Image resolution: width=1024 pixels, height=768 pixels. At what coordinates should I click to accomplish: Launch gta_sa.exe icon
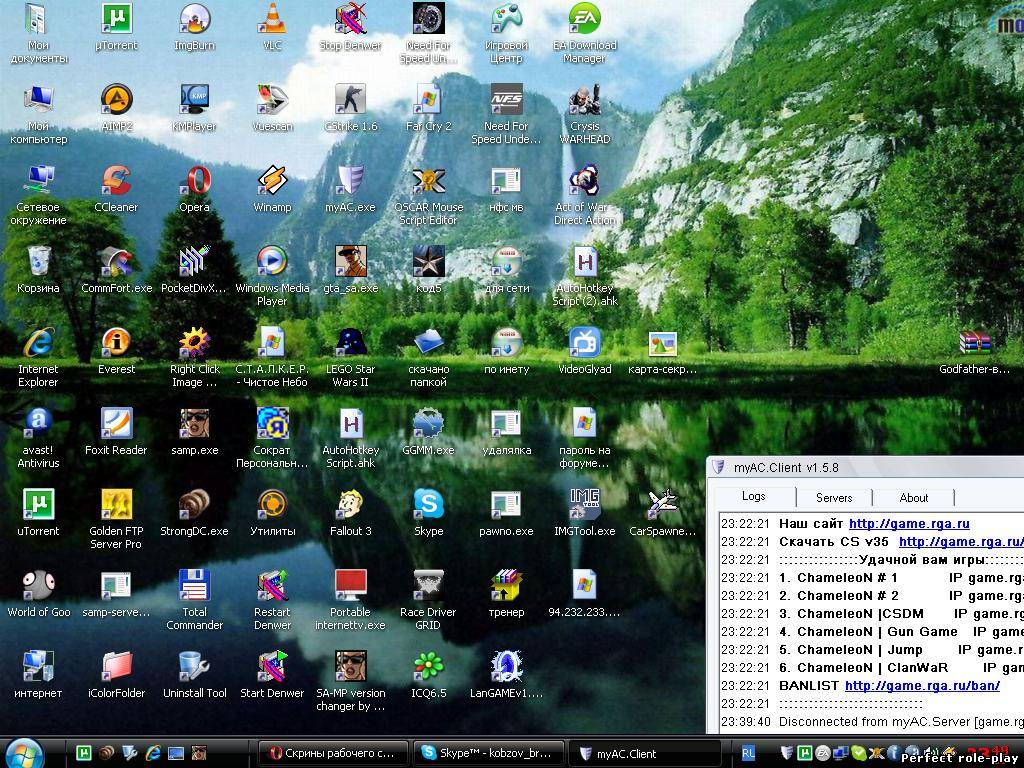coord(351,270)
